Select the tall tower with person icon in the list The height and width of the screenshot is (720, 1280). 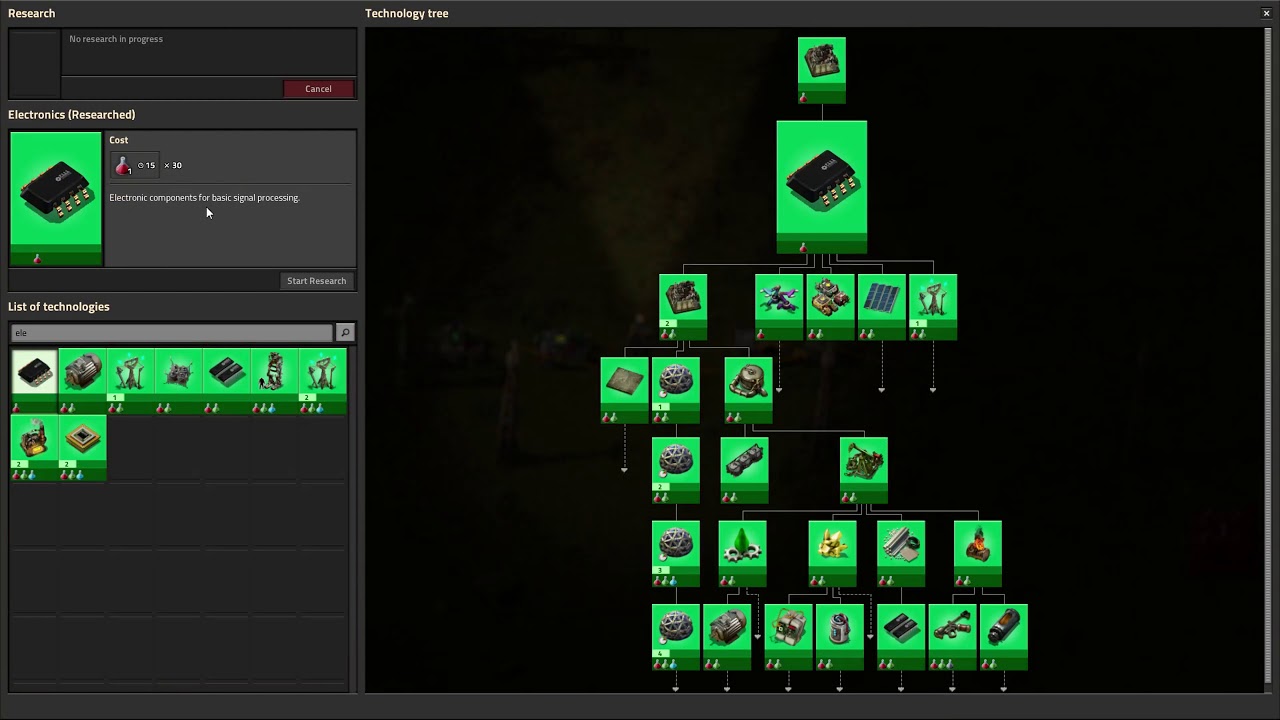(274, 380)
